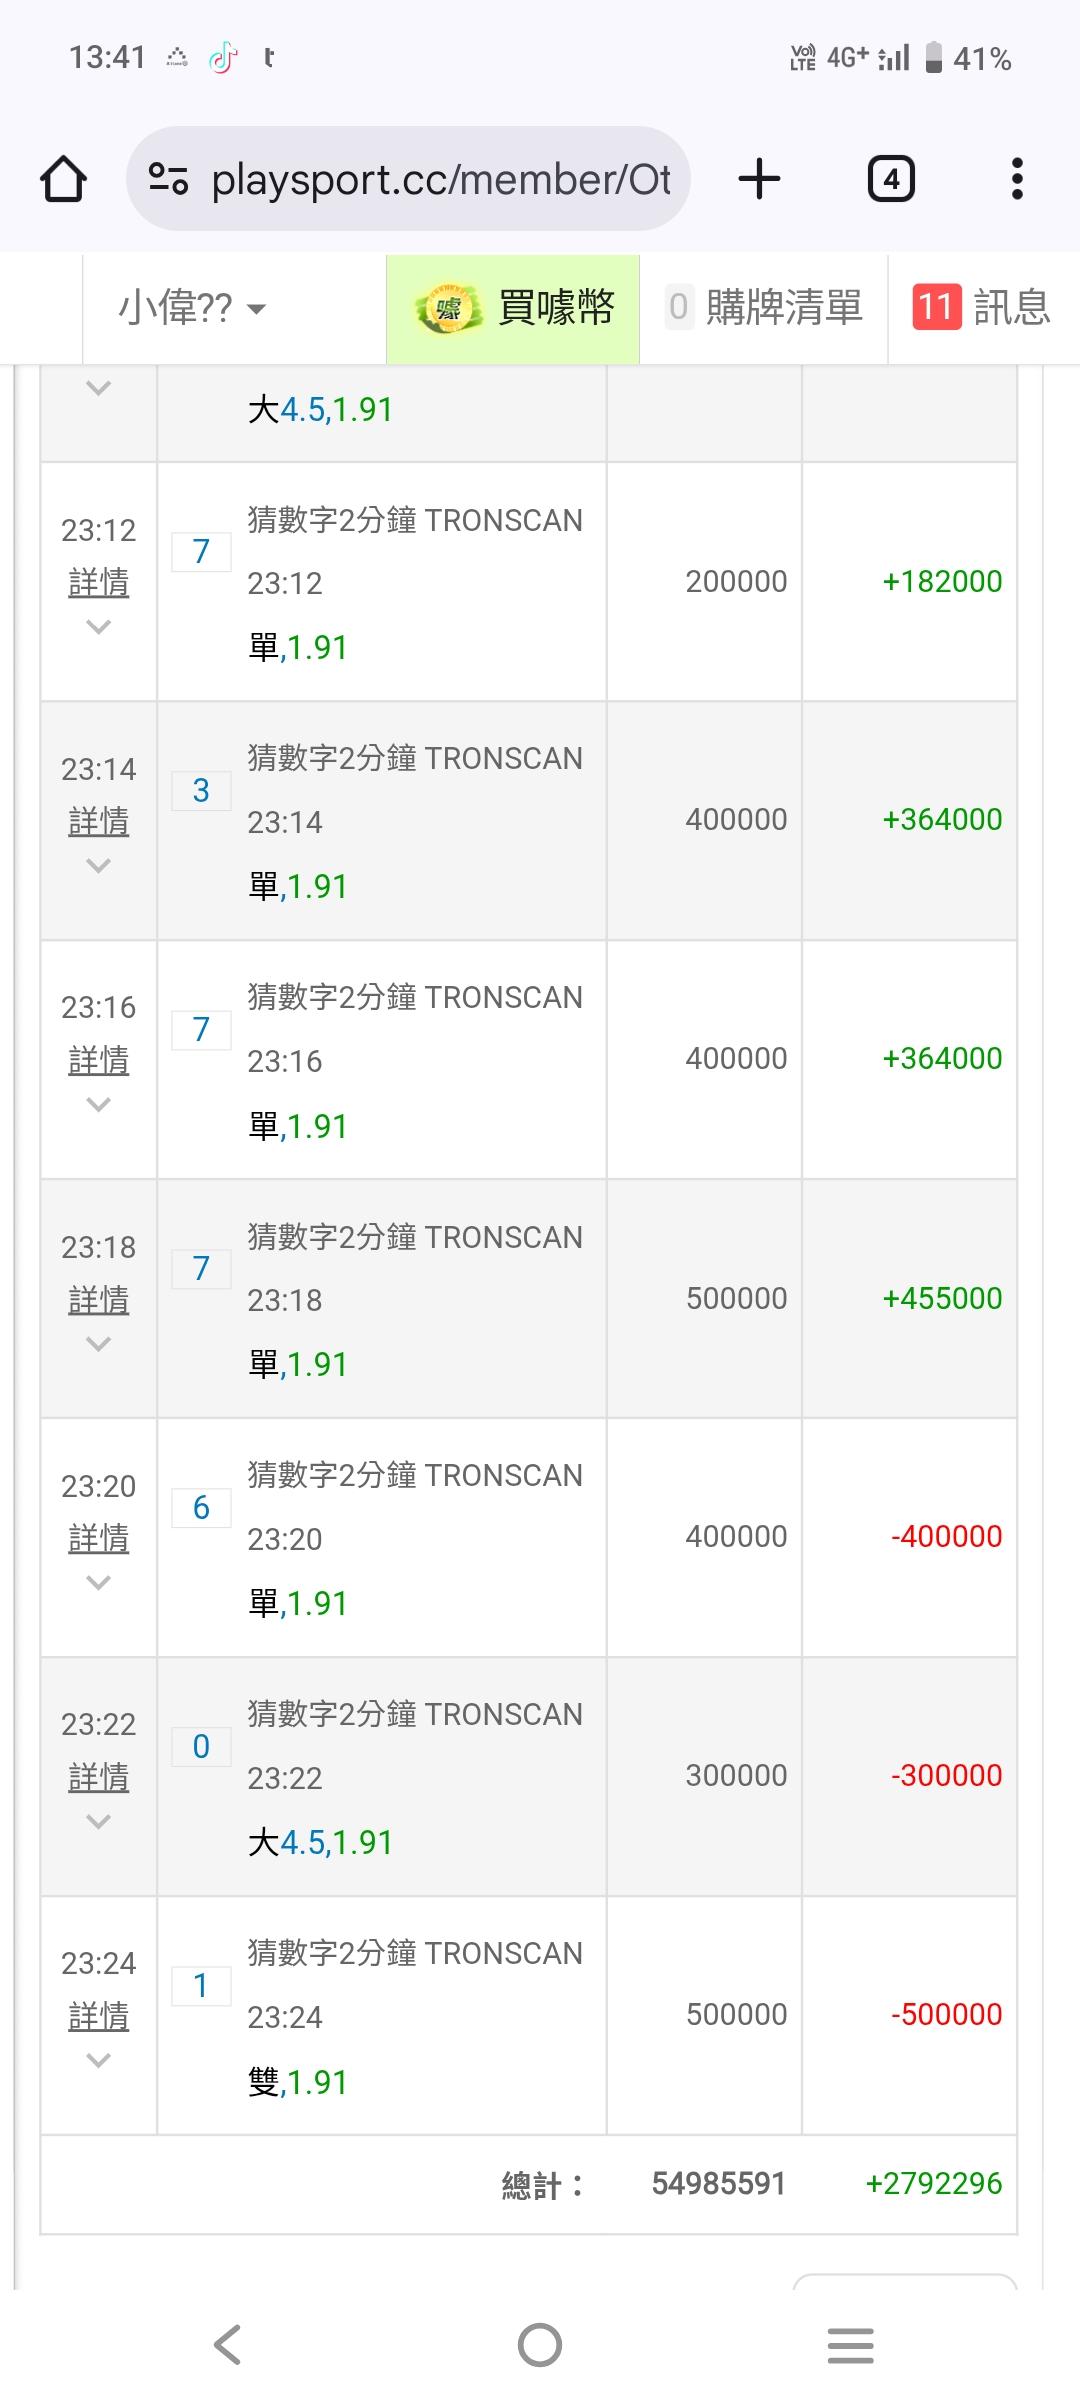Open 詳情 link for 23:18 bet

(98, 1300)
